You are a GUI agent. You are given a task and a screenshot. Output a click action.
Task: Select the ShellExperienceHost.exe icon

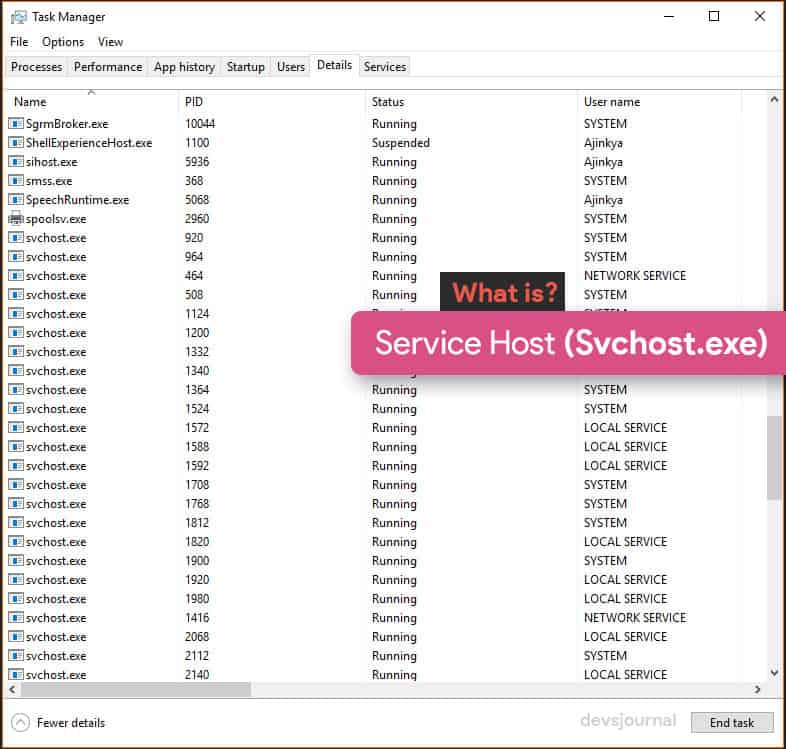coord(16,142)
